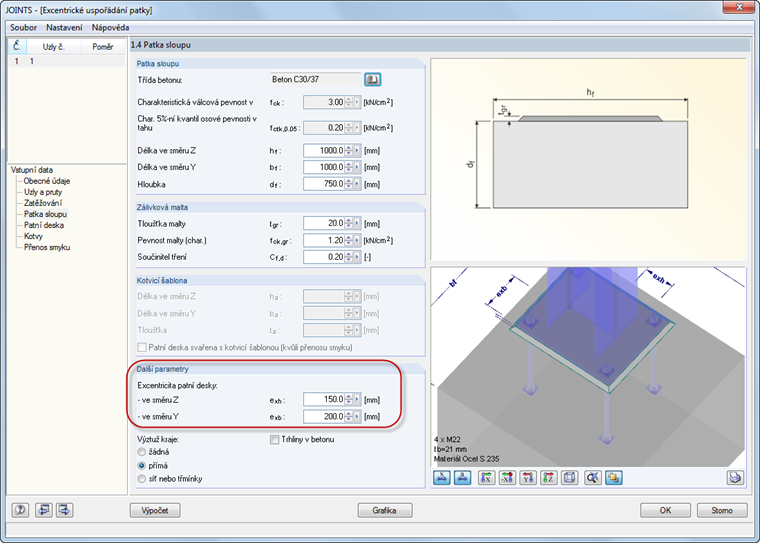The width and height of the screenshot is (760, 543).
Task: Print the graphic with printer icon
Action: click(x=735, y=478)
